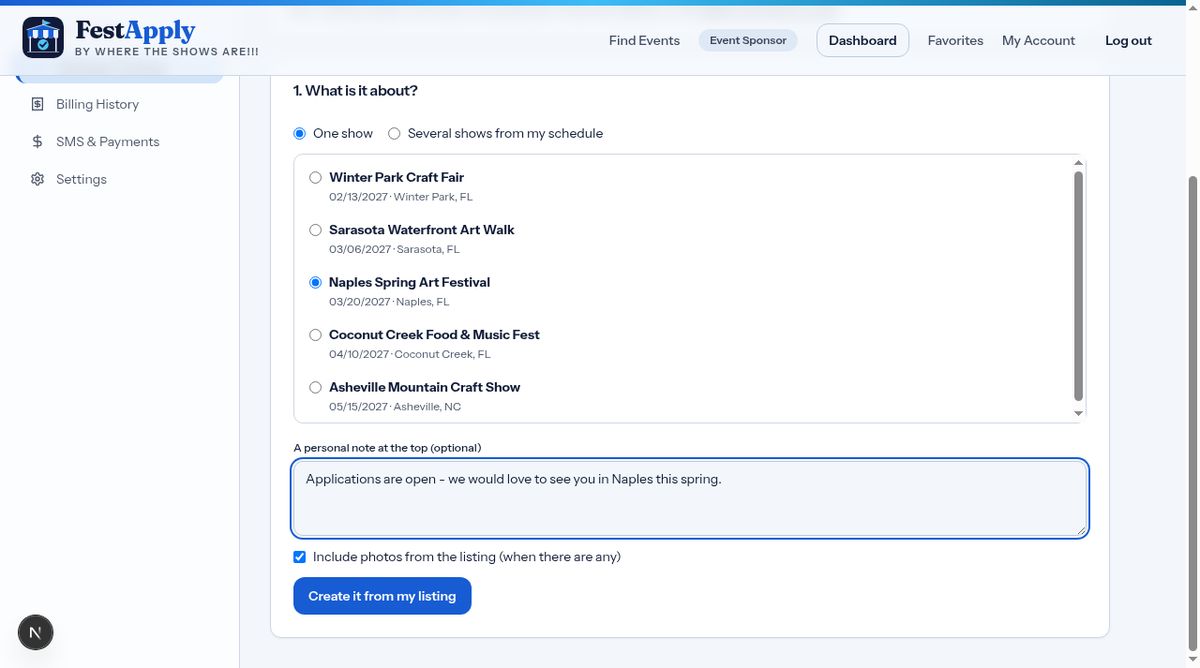
Task: Toggle Include photos from the listing checkbox
Action: (x=300, y=557)
